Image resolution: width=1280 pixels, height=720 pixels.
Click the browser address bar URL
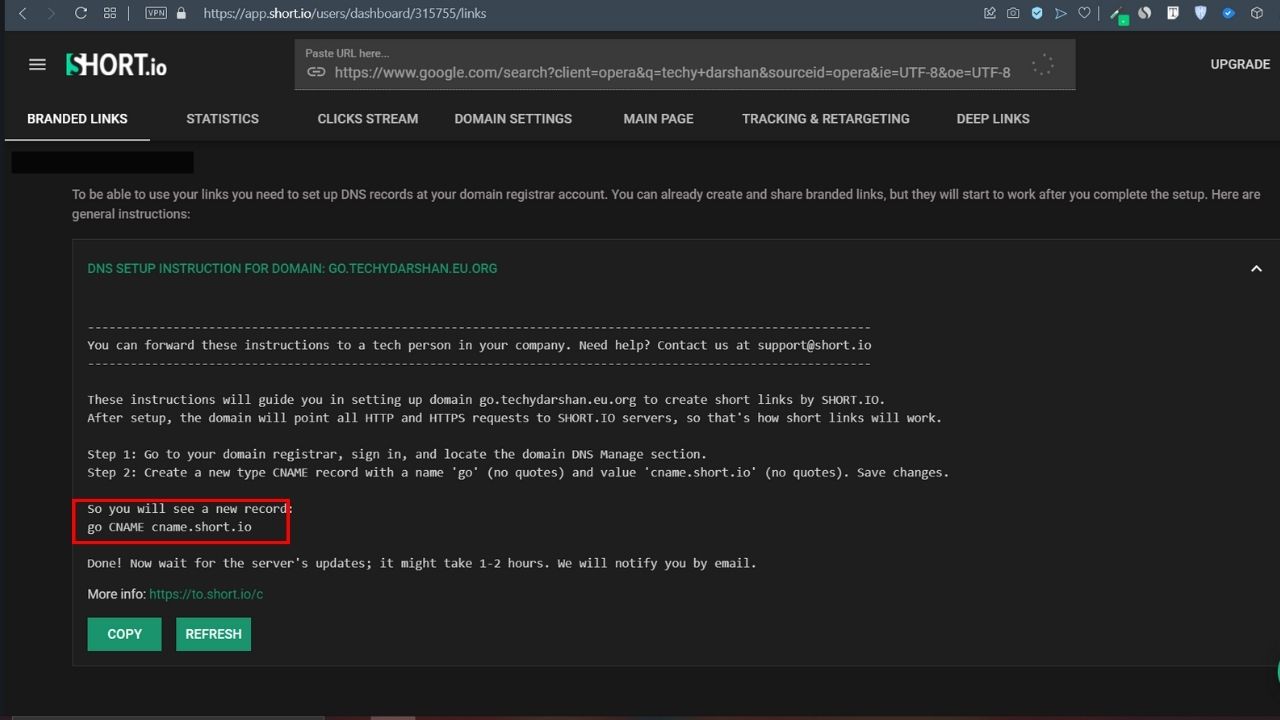click(345, 13)
